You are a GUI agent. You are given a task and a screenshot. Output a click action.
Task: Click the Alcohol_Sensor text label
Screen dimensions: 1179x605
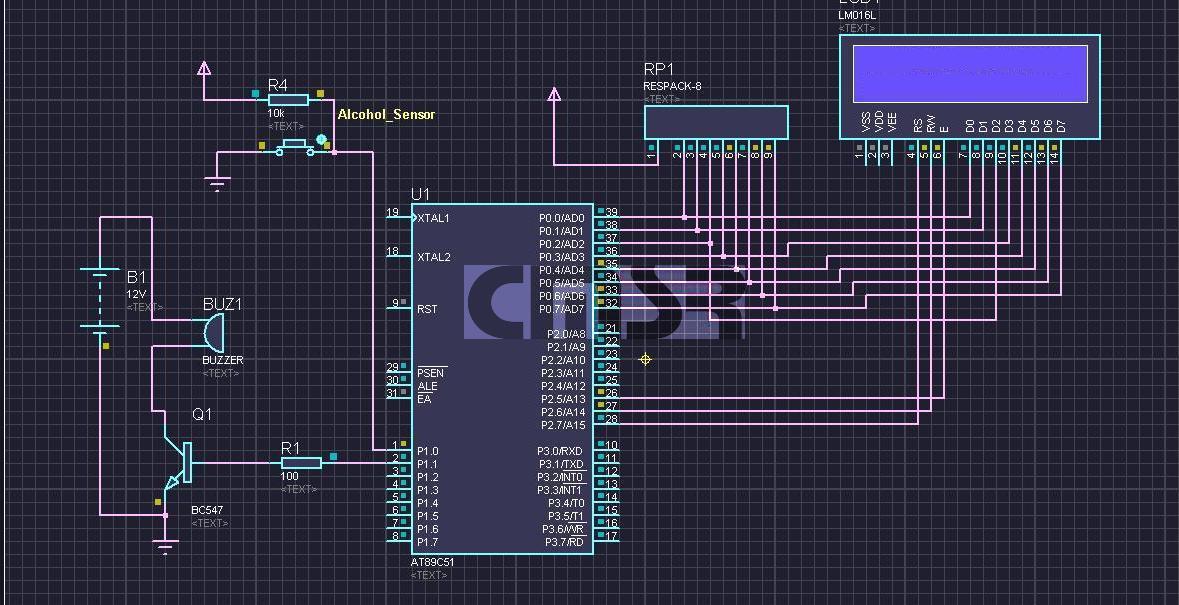pyautogui.click(x=386, y=114)
